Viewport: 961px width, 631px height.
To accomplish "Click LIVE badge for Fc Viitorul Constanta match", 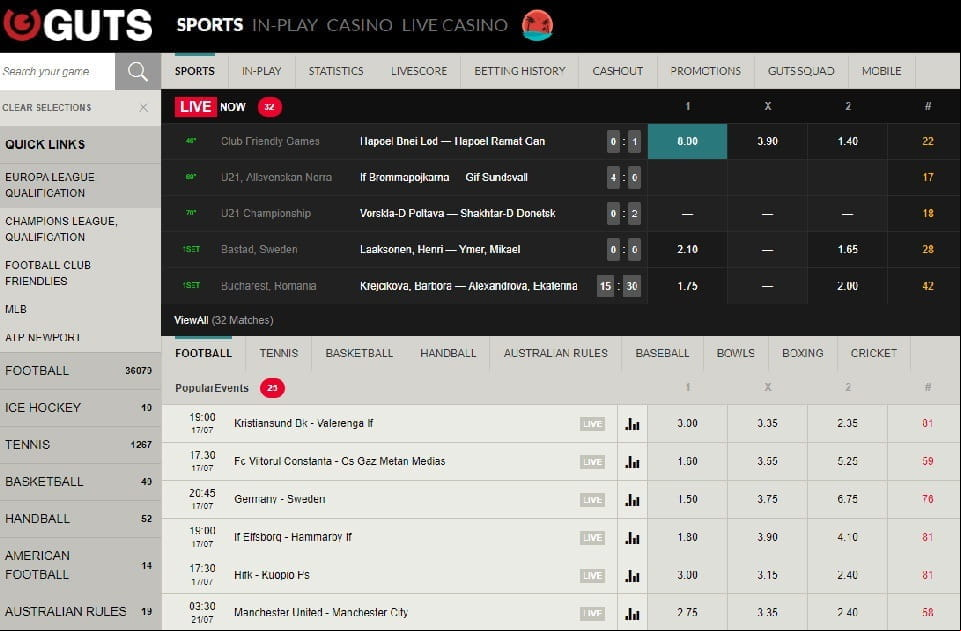I will pyautogui.click(x=592, y=462).
